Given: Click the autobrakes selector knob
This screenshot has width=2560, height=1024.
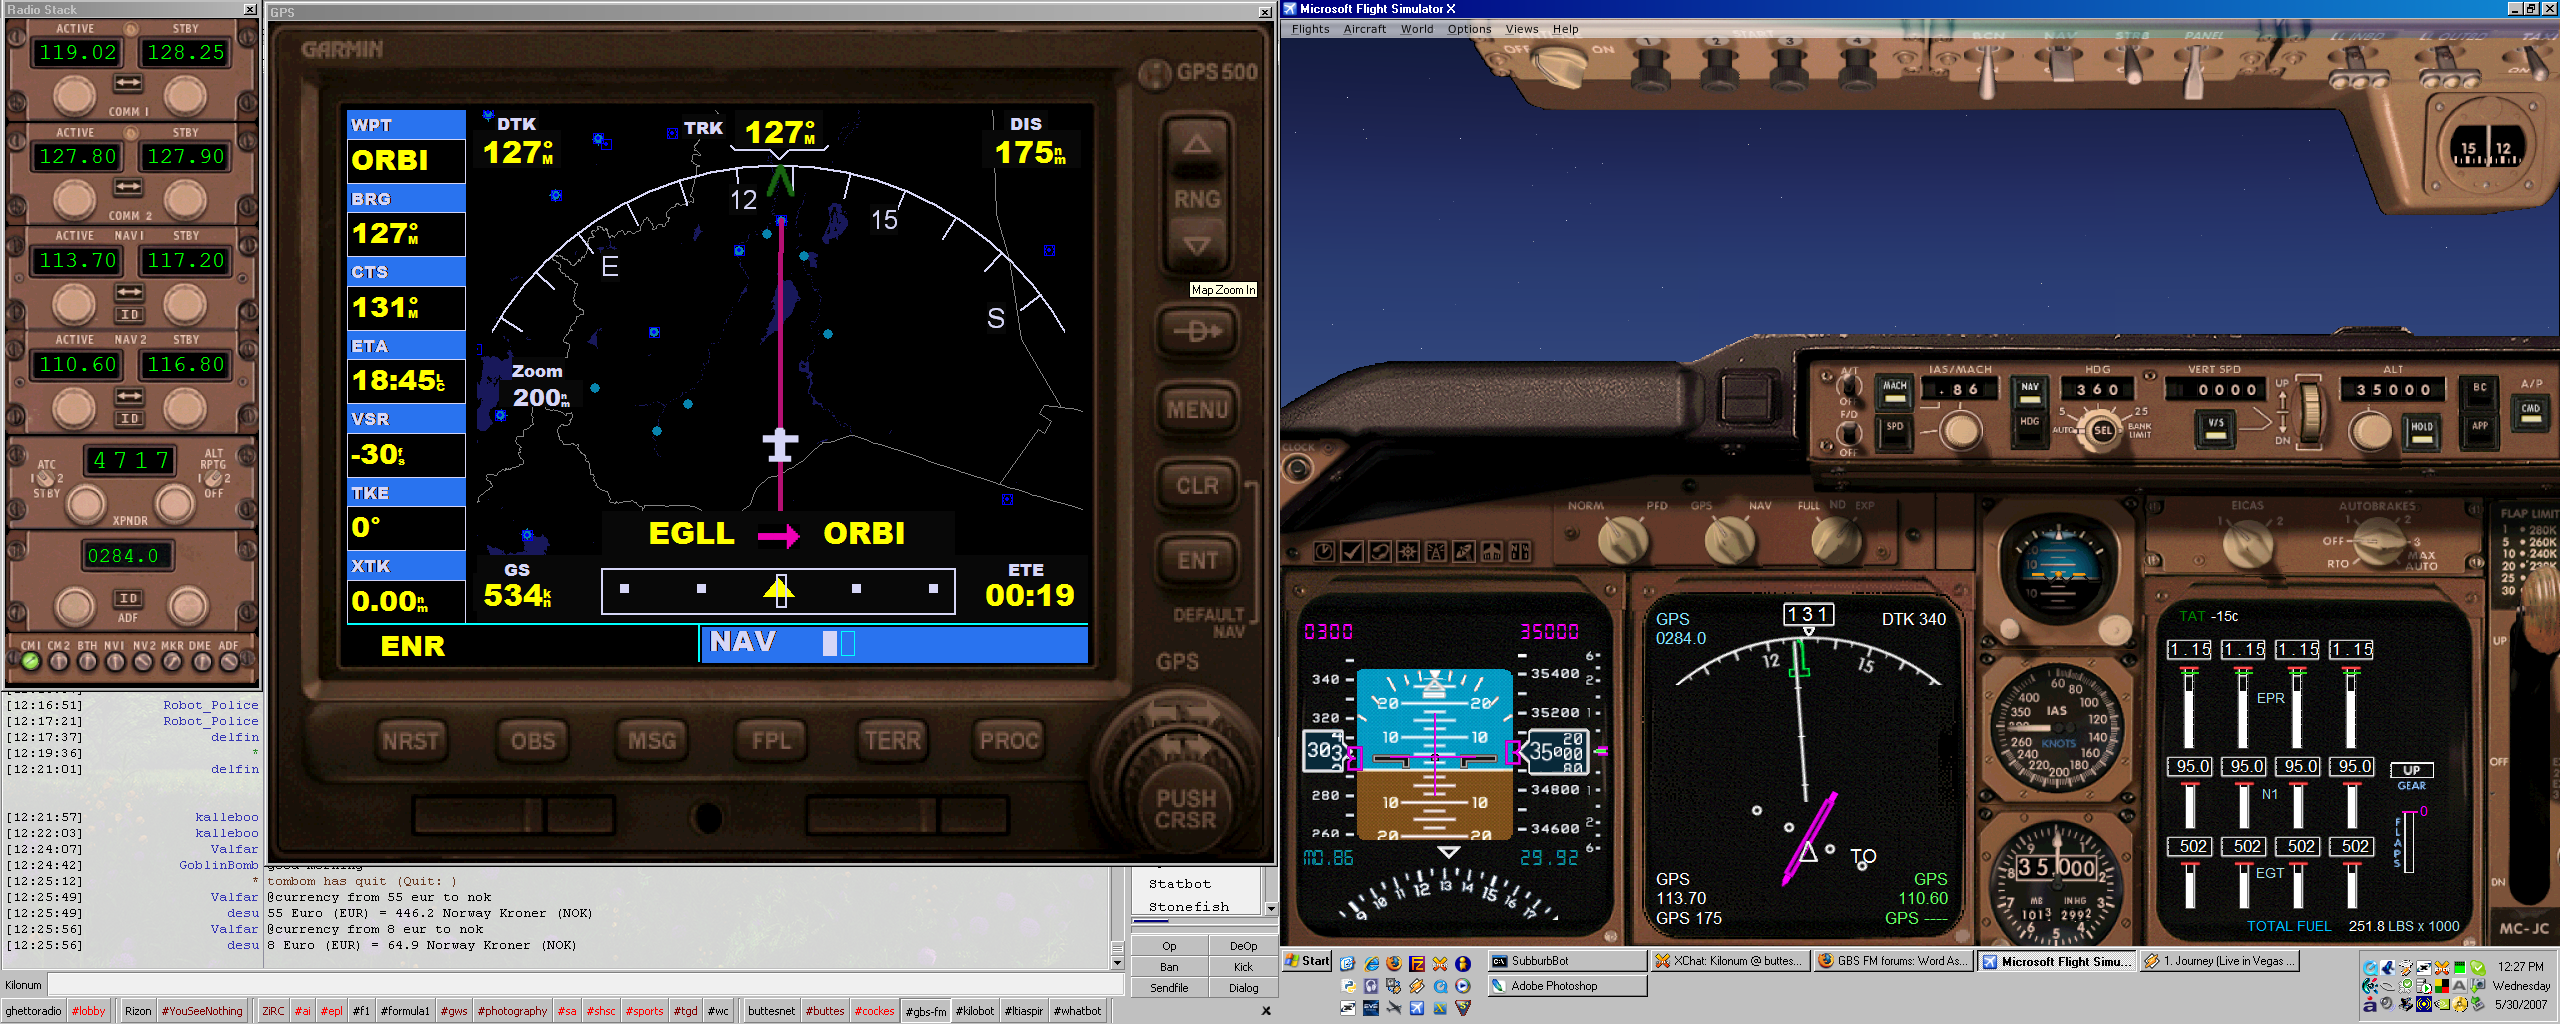Looking at the screenshot, I should (2381, 541).
